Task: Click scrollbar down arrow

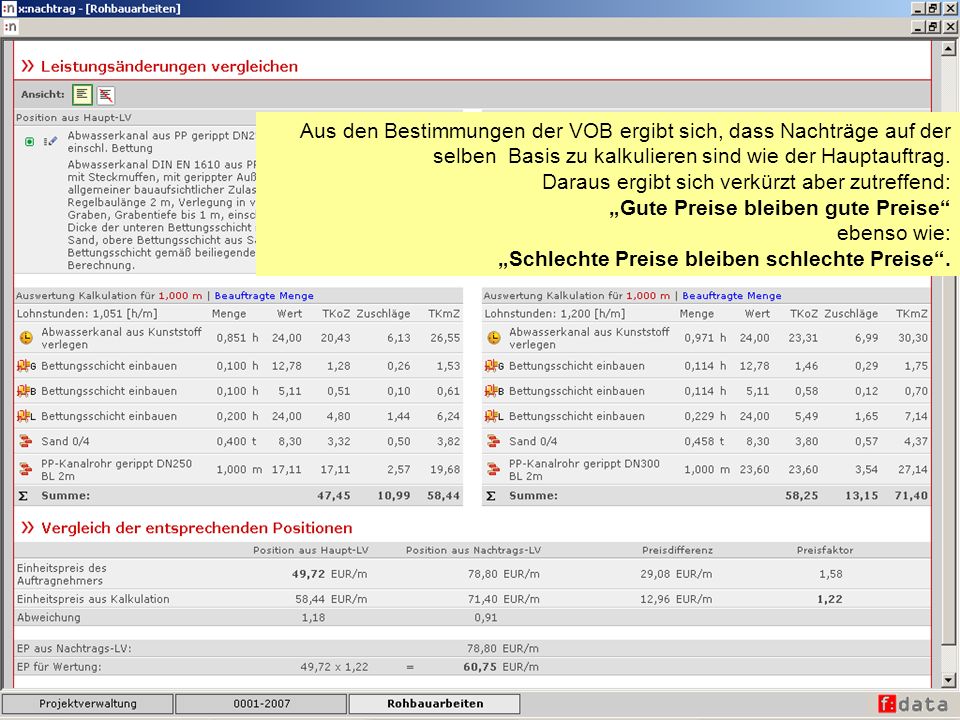Action: 948,680
